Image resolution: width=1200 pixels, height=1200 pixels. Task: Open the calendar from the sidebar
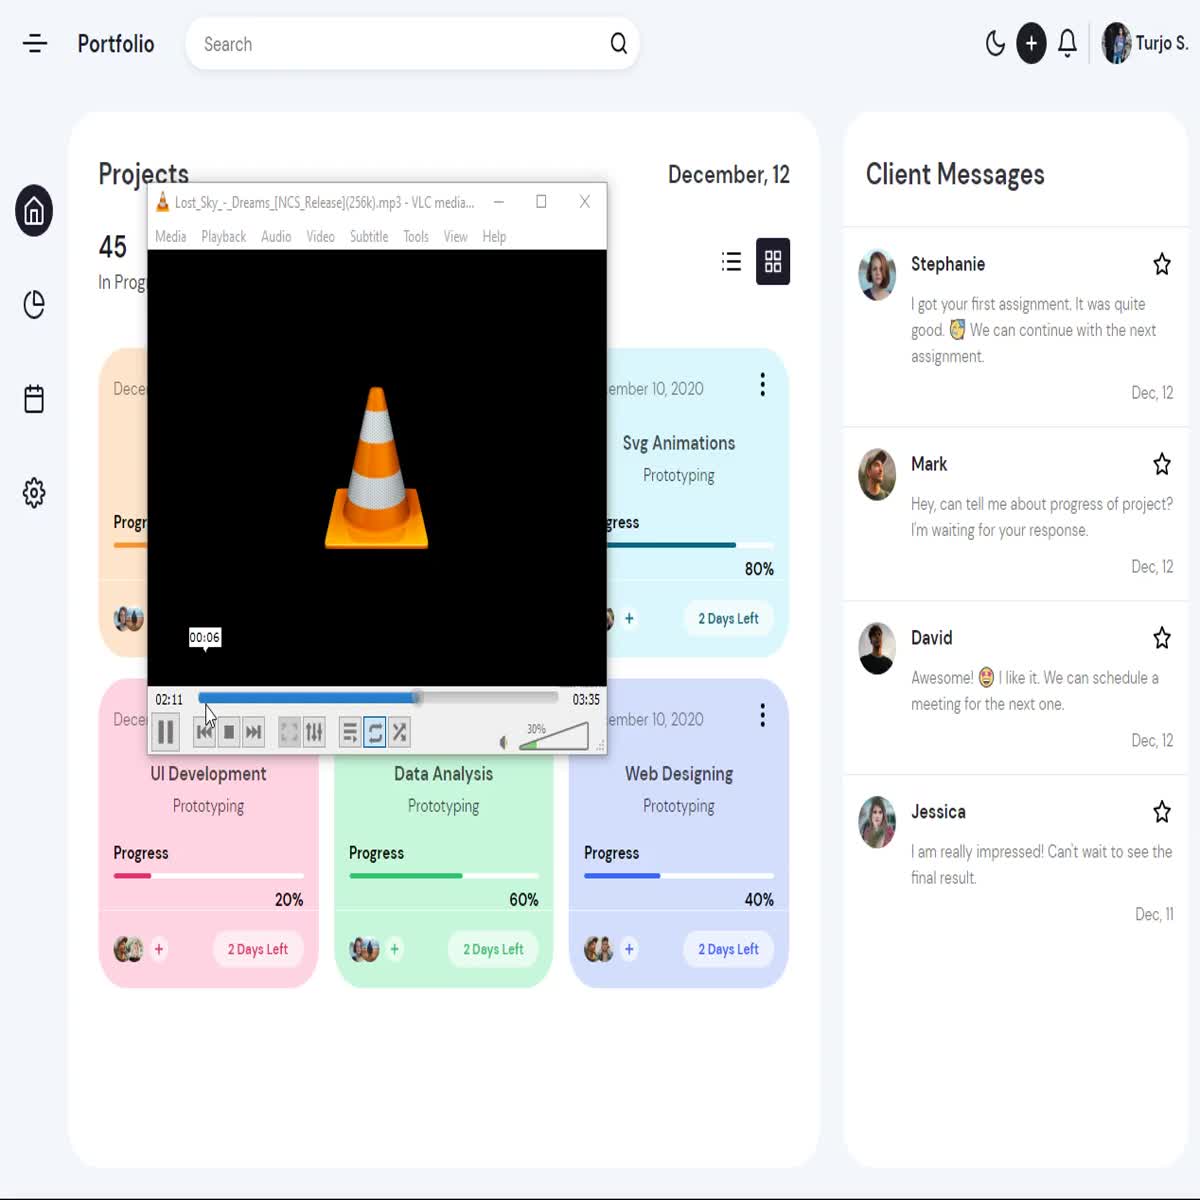[33, 398]
